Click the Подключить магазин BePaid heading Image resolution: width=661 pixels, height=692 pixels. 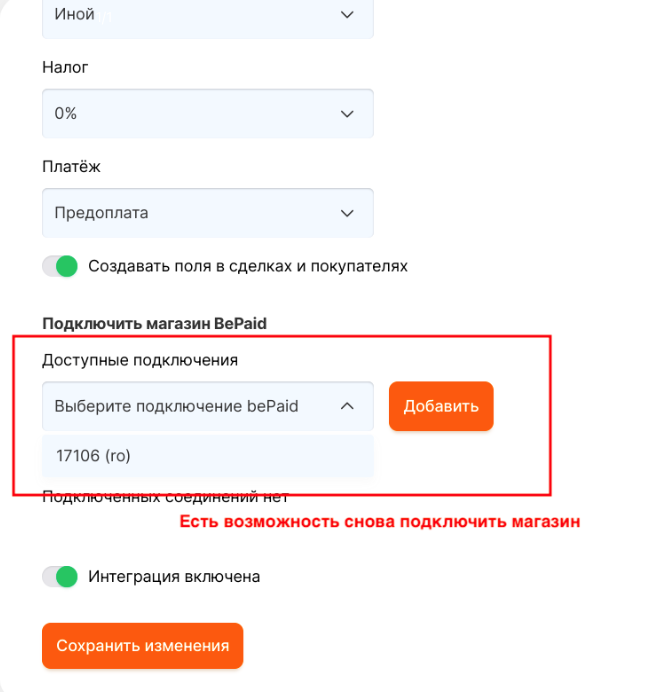[x=154, y=323]
